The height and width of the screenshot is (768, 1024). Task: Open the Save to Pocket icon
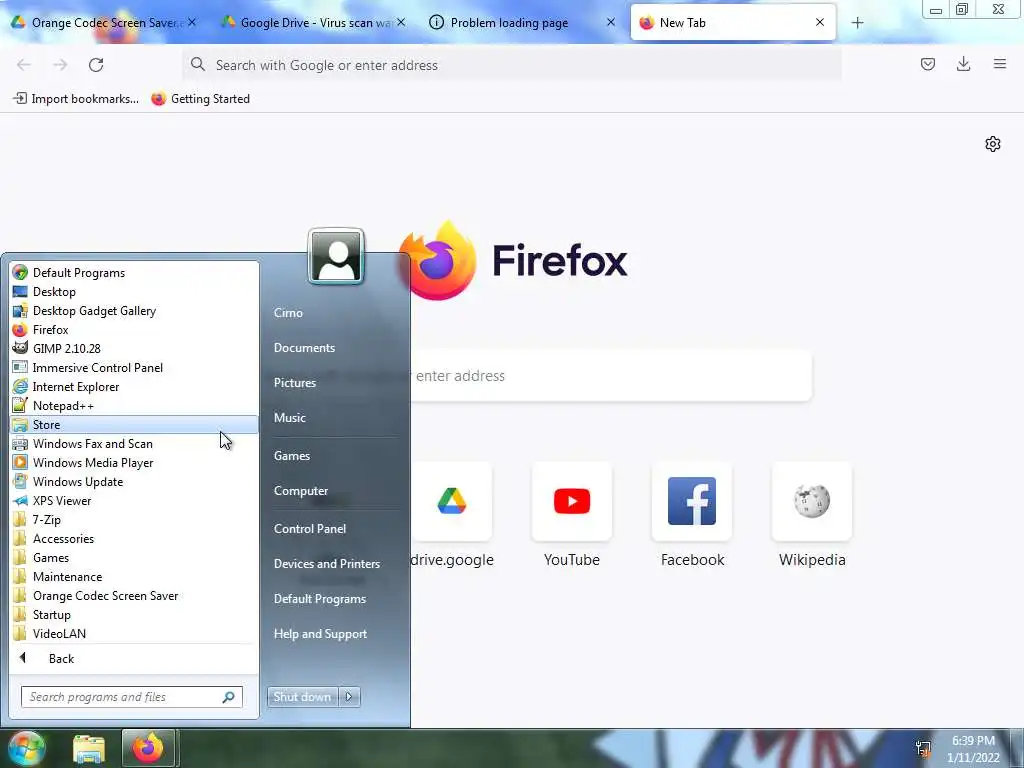[927, 64]
